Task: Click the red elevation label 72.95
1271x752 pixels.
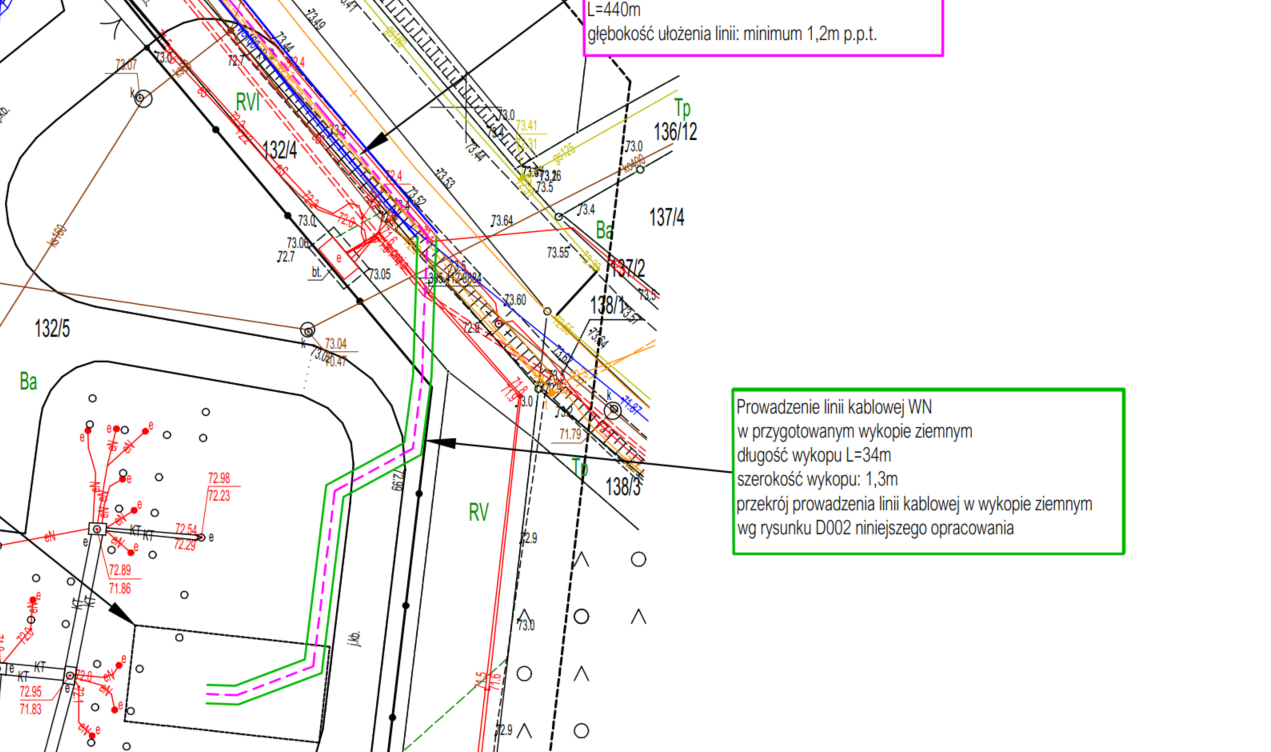Action: click(30, 691)
